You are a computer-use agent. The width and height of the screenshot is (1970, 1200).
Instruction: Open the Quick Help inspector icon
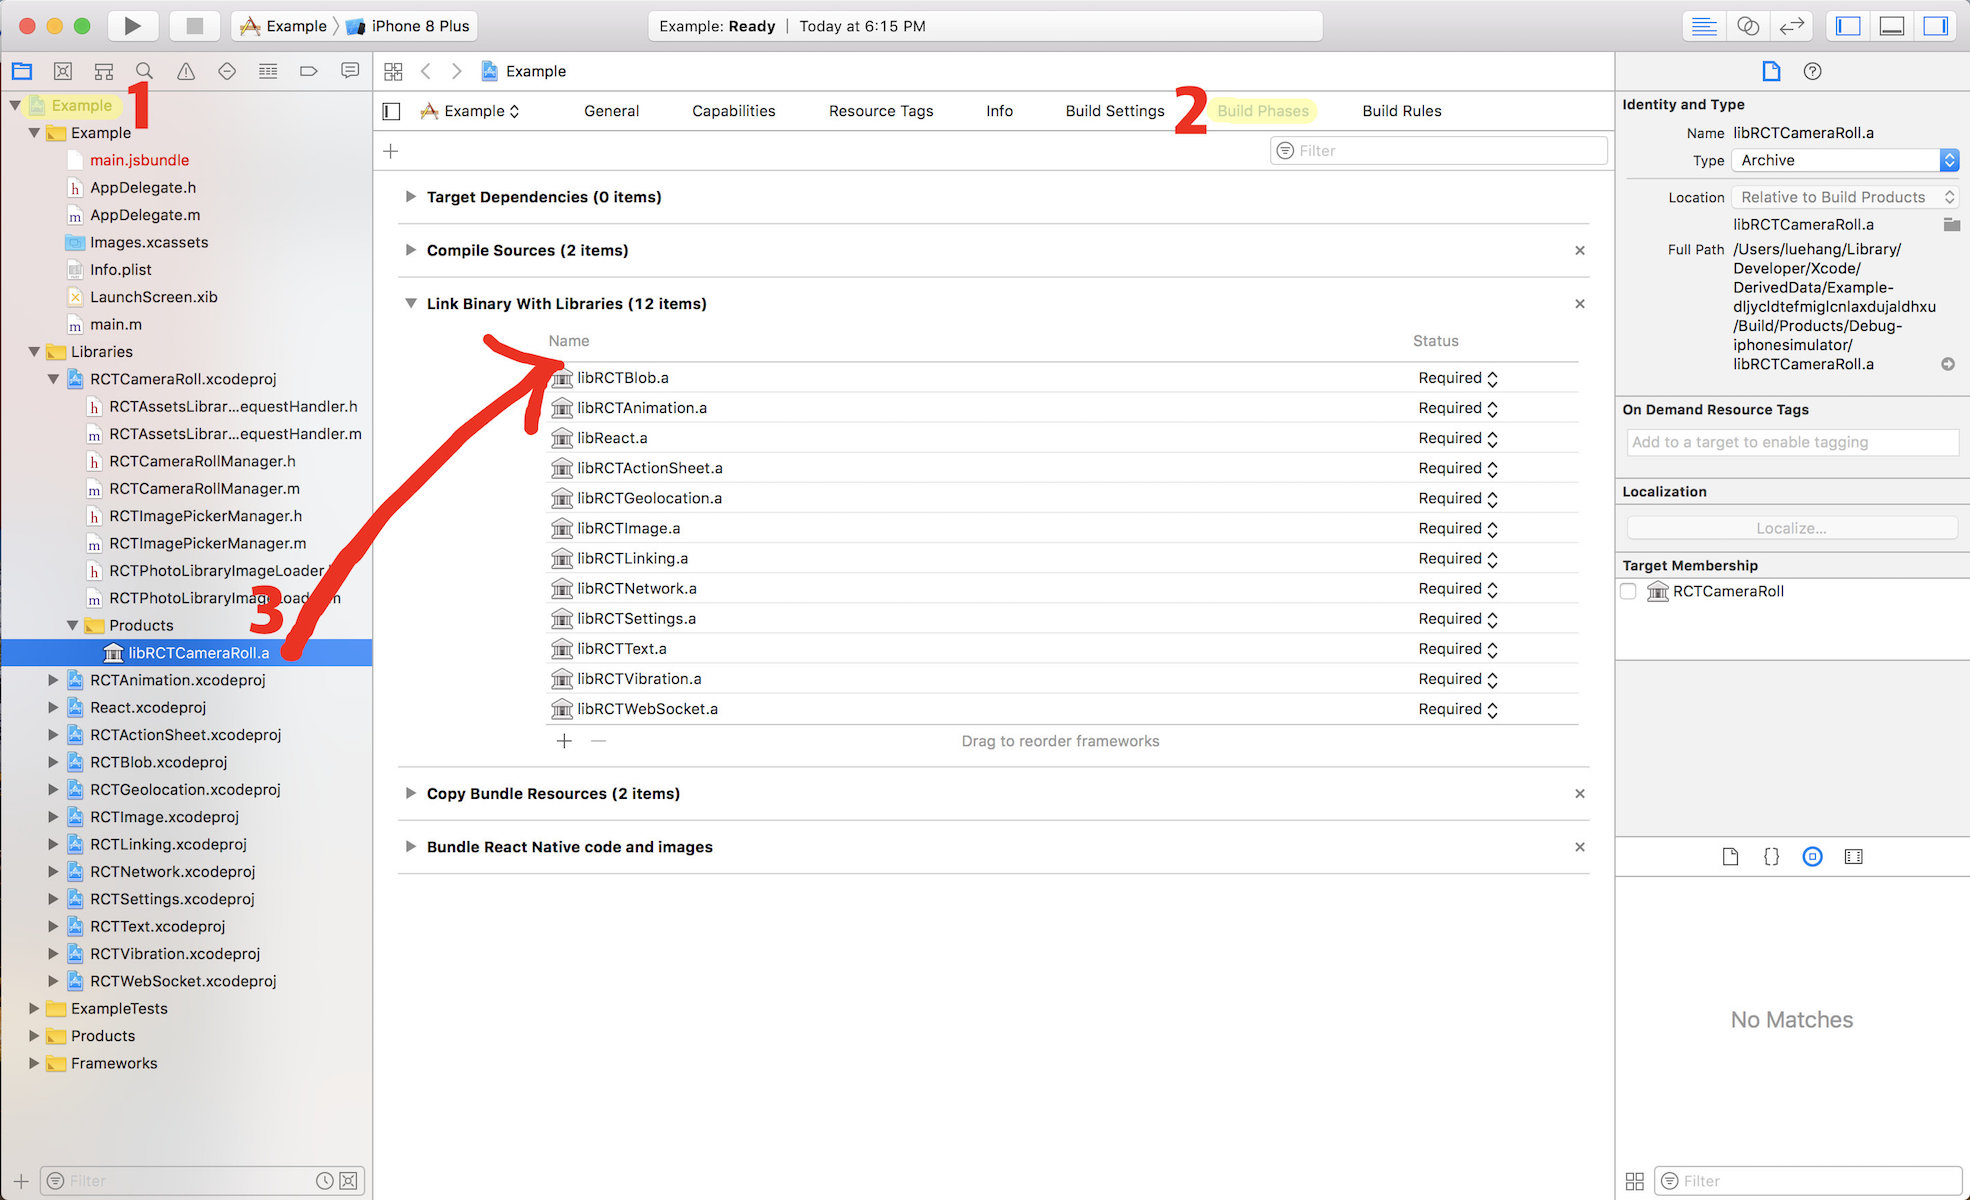click(1812, 71)
